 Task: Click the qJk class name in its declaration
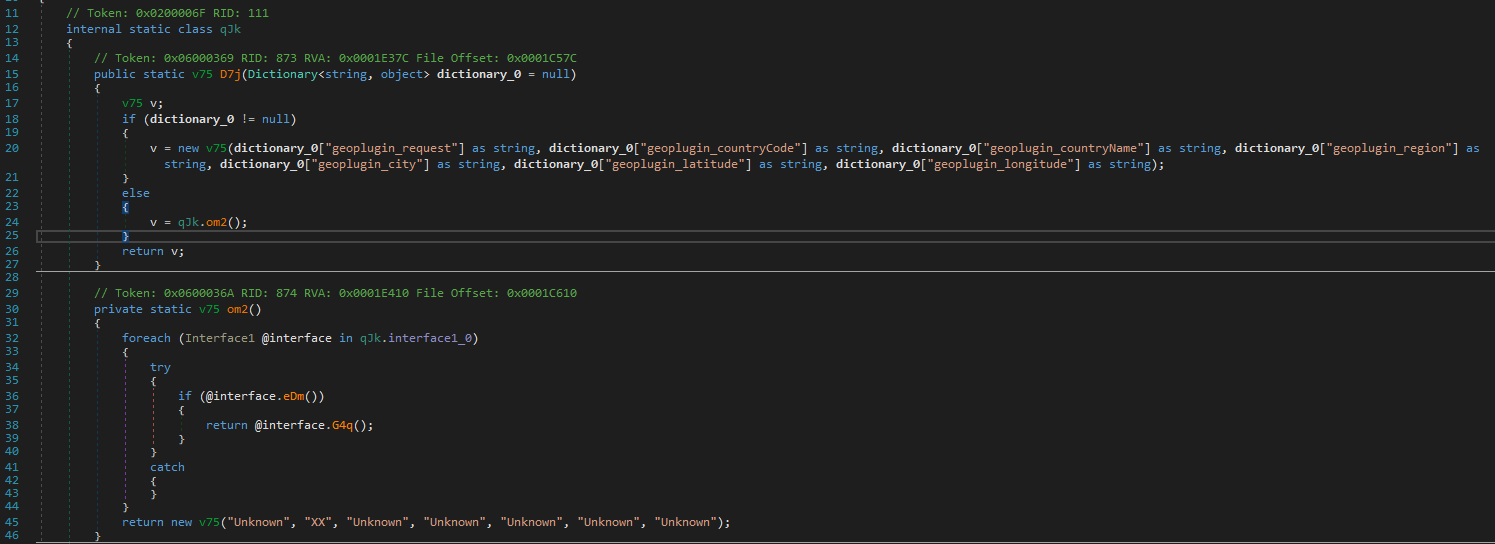(x=230, y=29)
